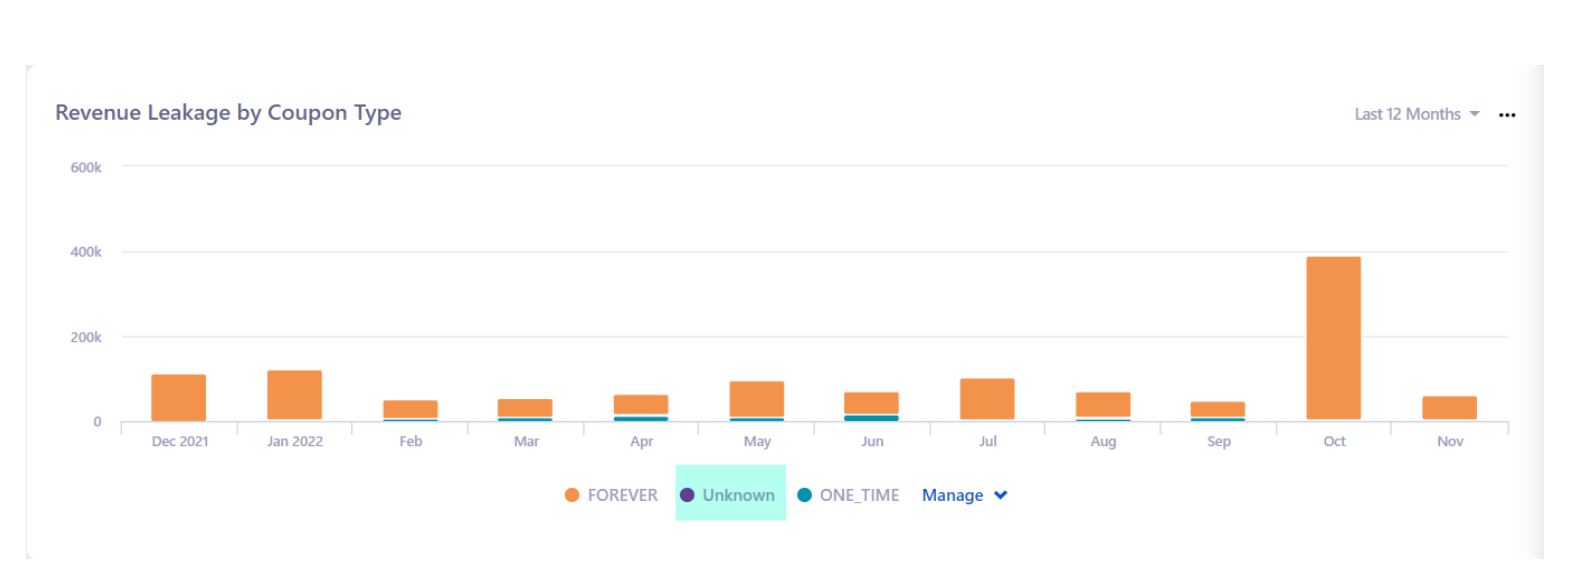Click the teal ONE_TIME legend dot
The width and height of the screenshot is (1596, 576).
pos(804,495)
